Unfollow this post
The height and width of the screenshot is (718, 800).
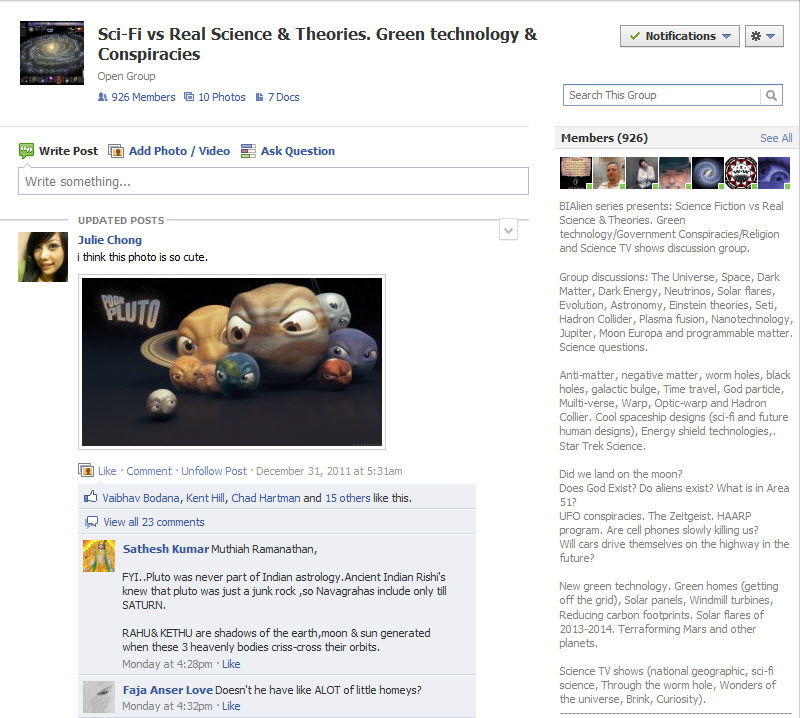pos(213,471)
